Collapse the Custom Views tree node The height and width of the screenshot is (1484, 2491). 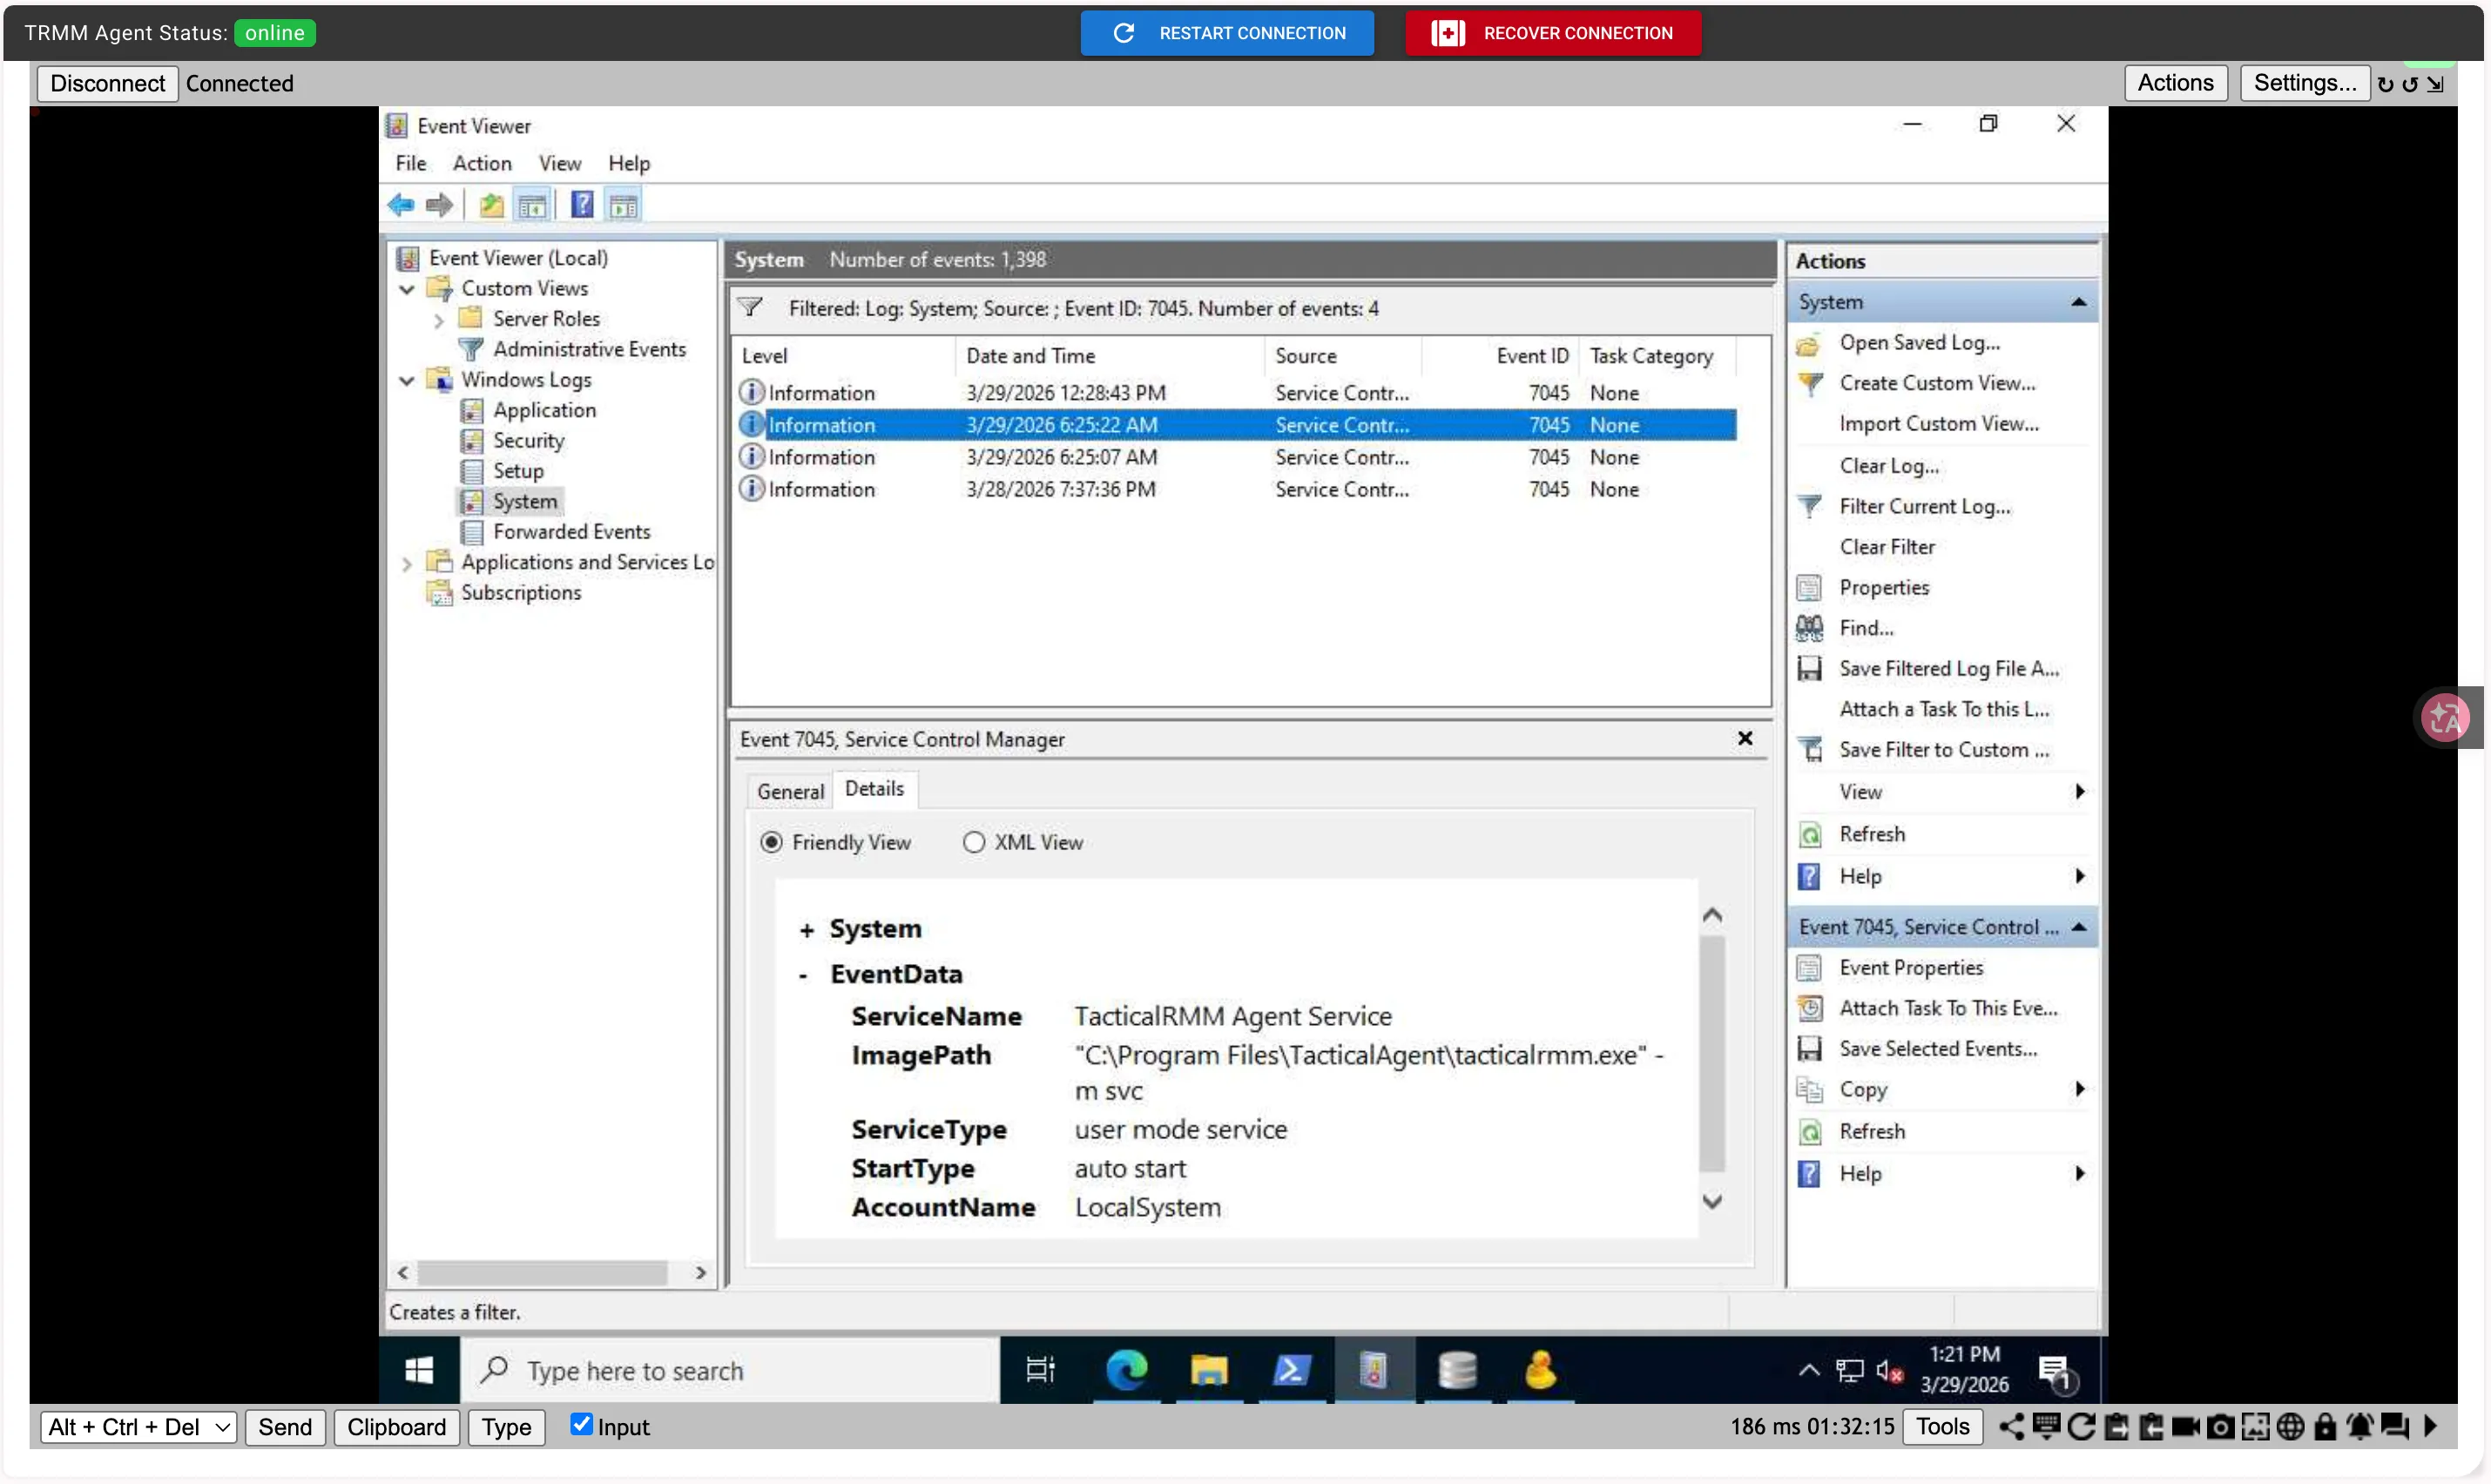tap(407, 289)
